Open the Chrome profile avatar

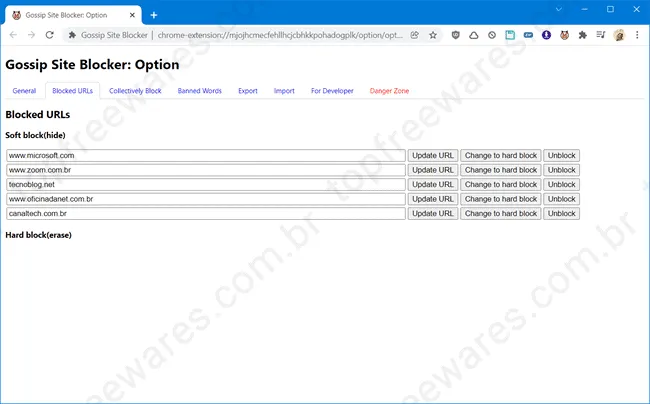pos(619,35)
